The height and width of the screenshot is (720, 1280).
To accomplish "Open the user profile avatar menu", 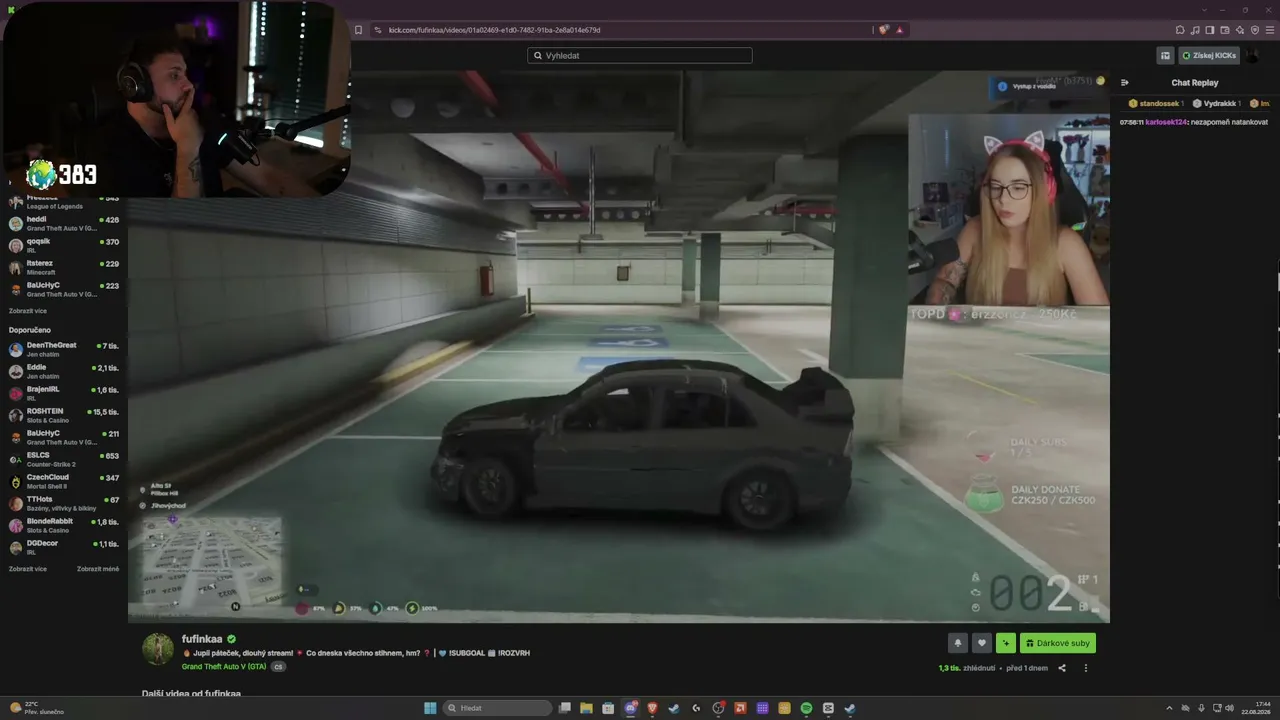I will tap(1252, 55).
